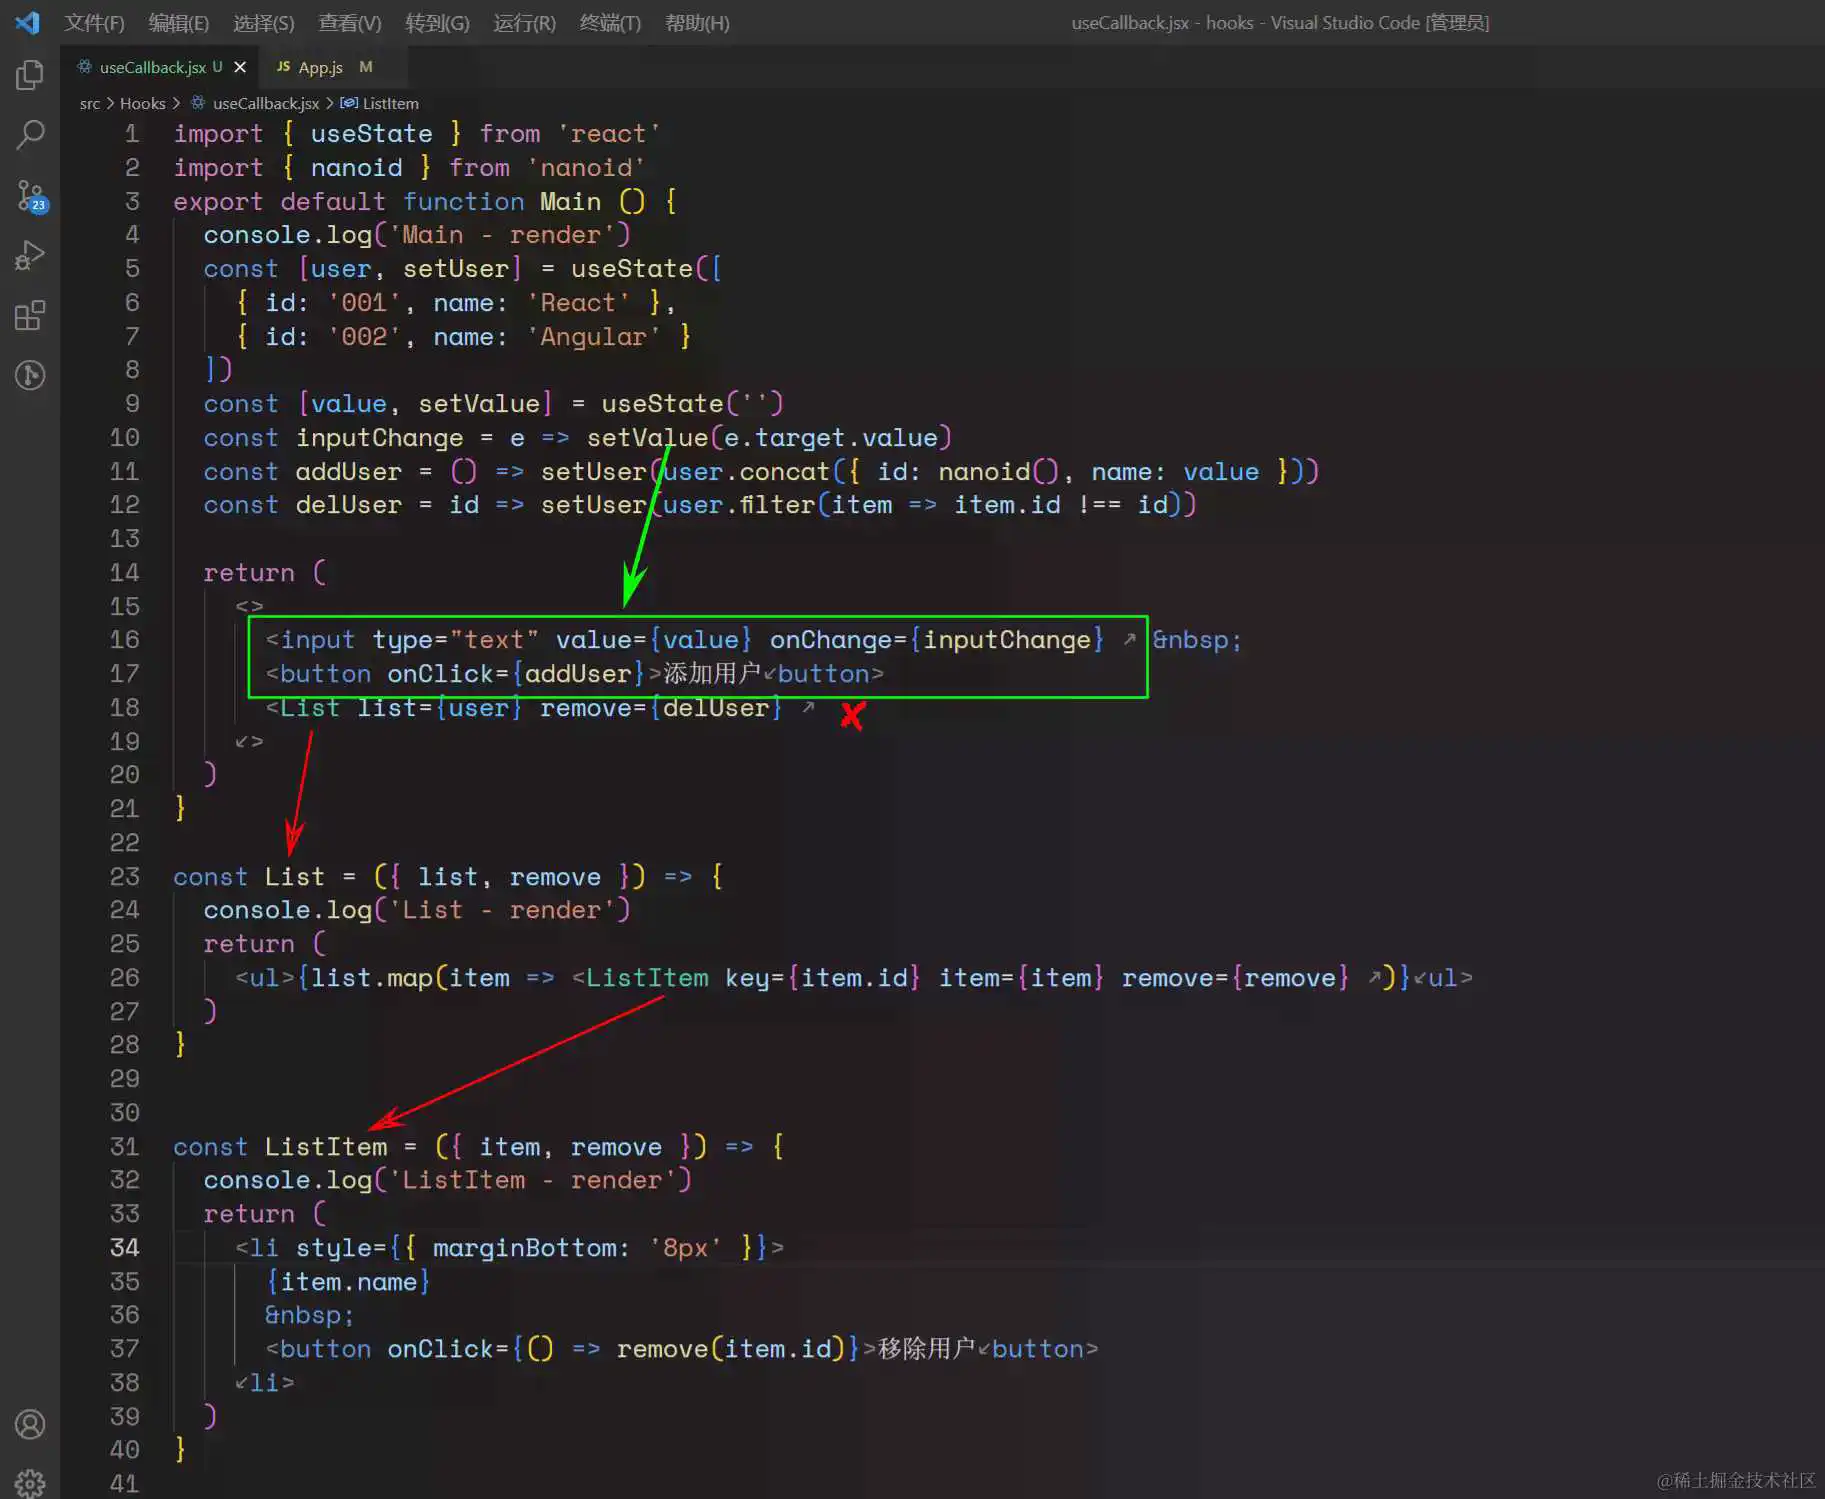Open the 编辑(E) menu

(178, 23)
